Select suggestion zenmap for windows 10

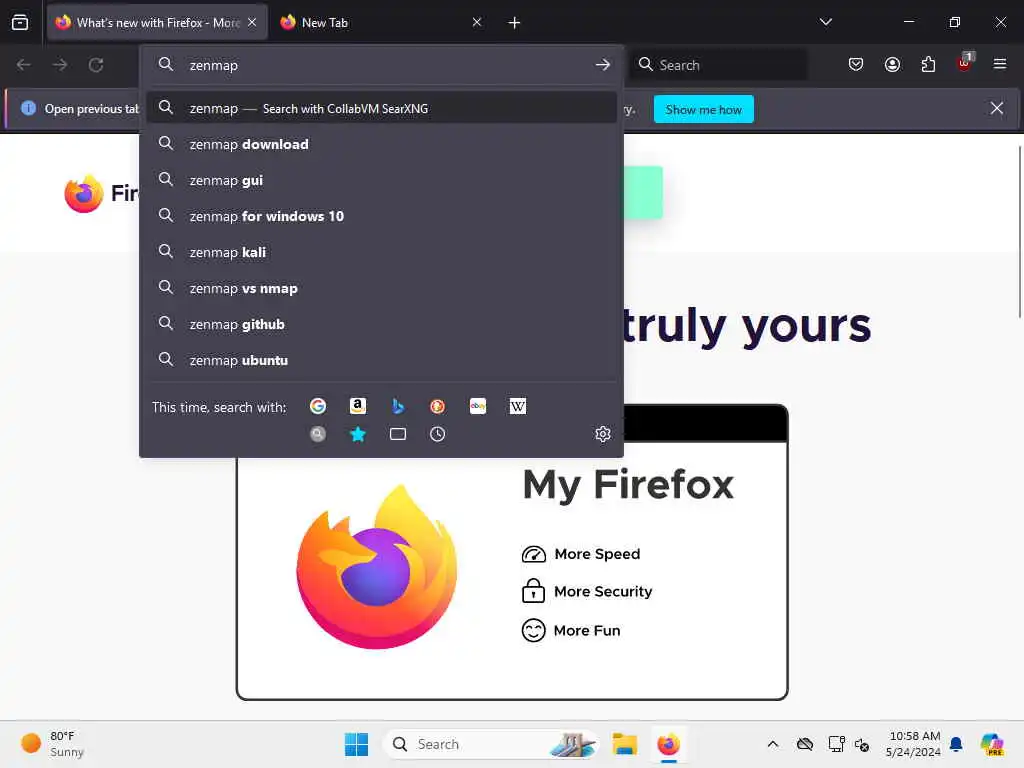[381, 216]
